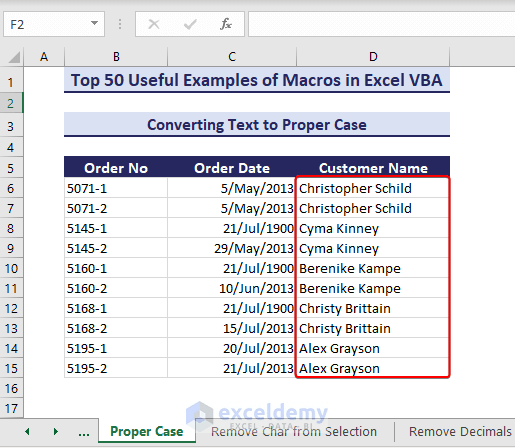515x448 pixels.
Task: Select column B header
Action: pyautogui.click(x=116, y=57)
